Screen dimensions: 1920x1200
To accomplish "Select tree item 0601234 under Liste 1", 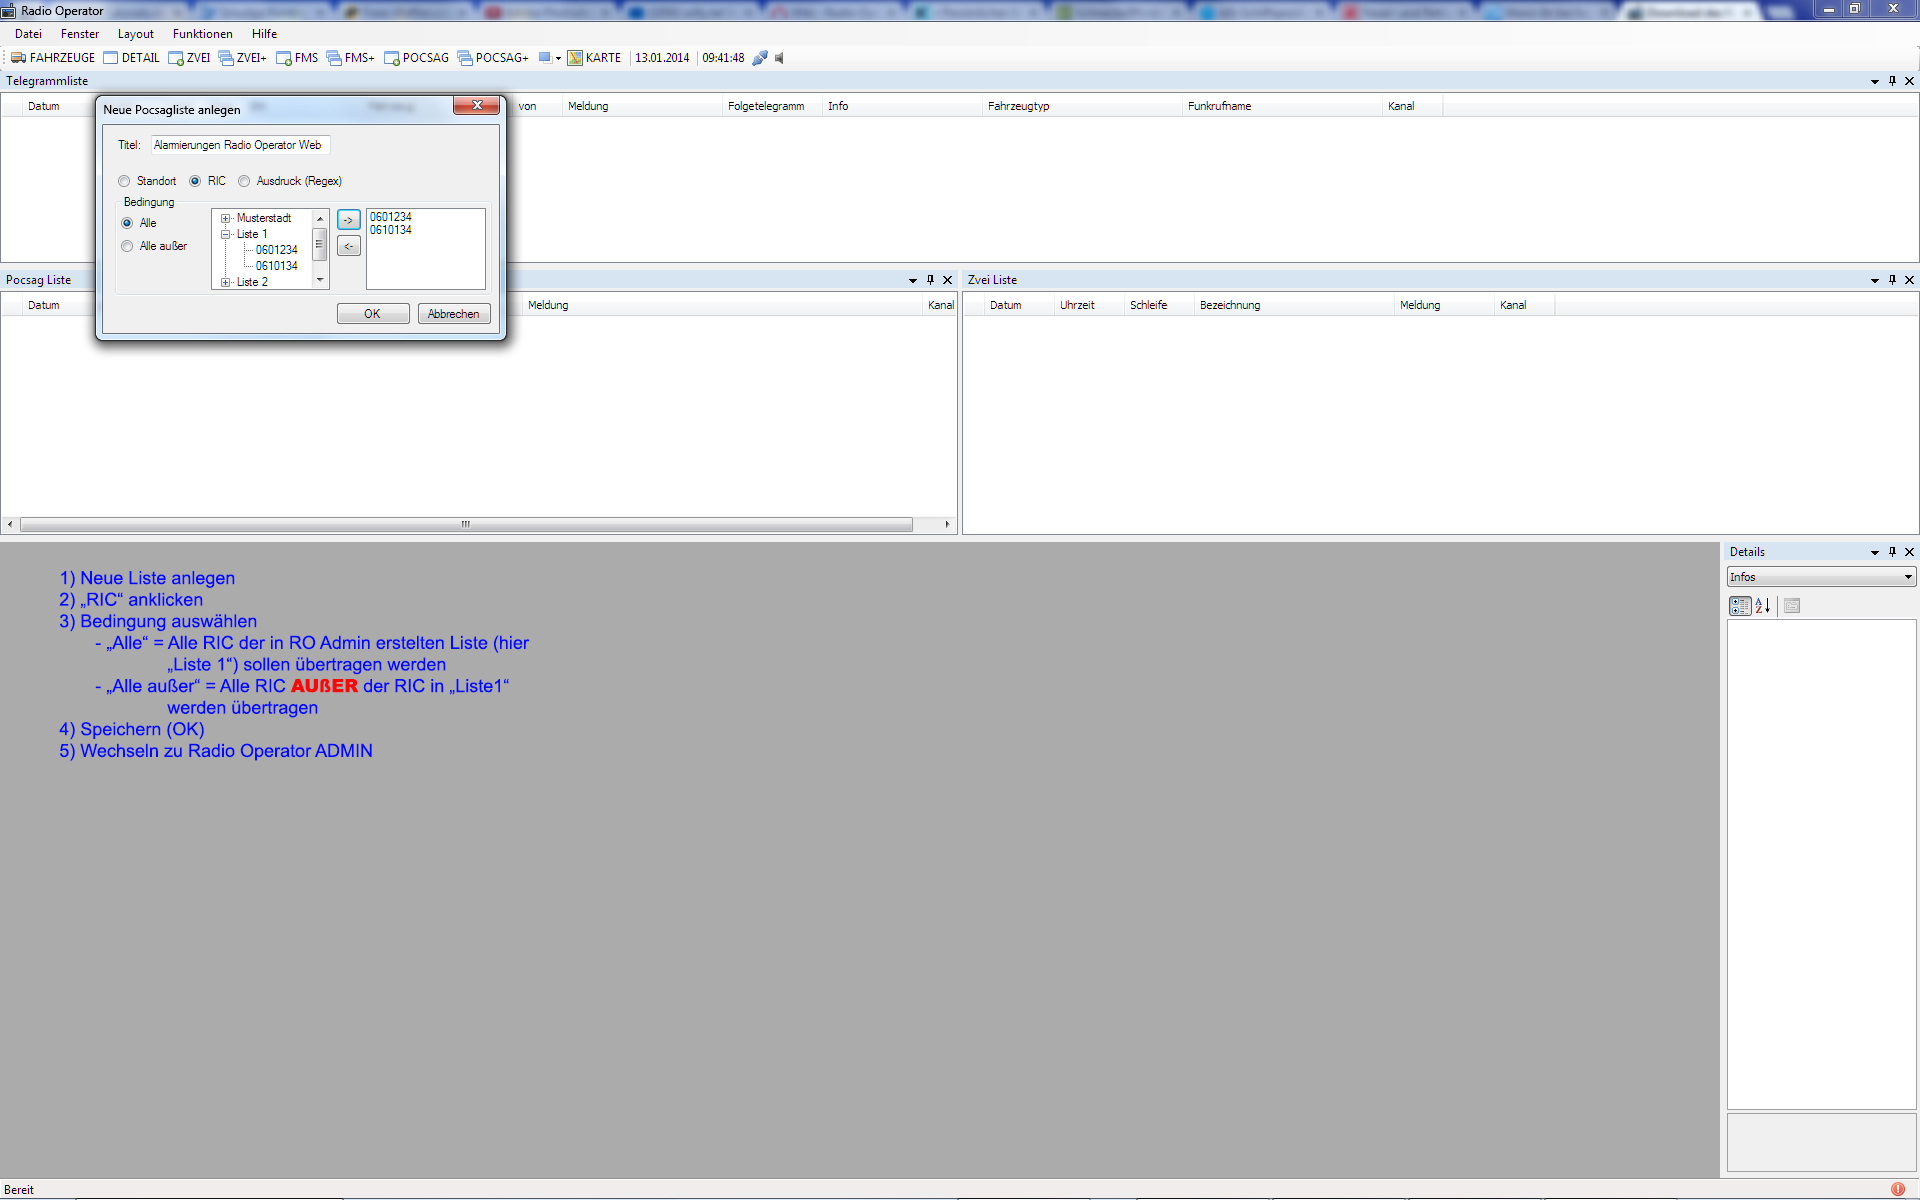I will (277, 250).
